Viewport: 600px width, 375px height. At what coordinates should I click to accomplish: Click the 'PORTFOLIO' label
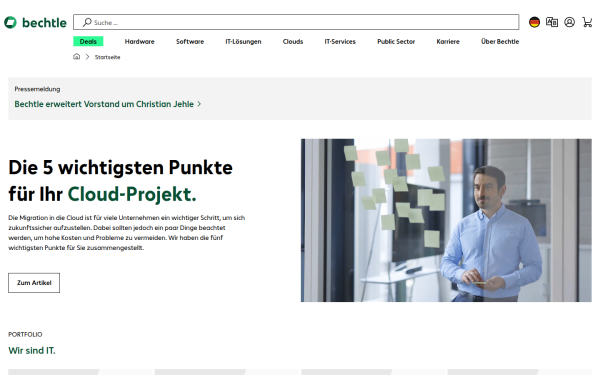pyautogui.click(x=25, y=334)
